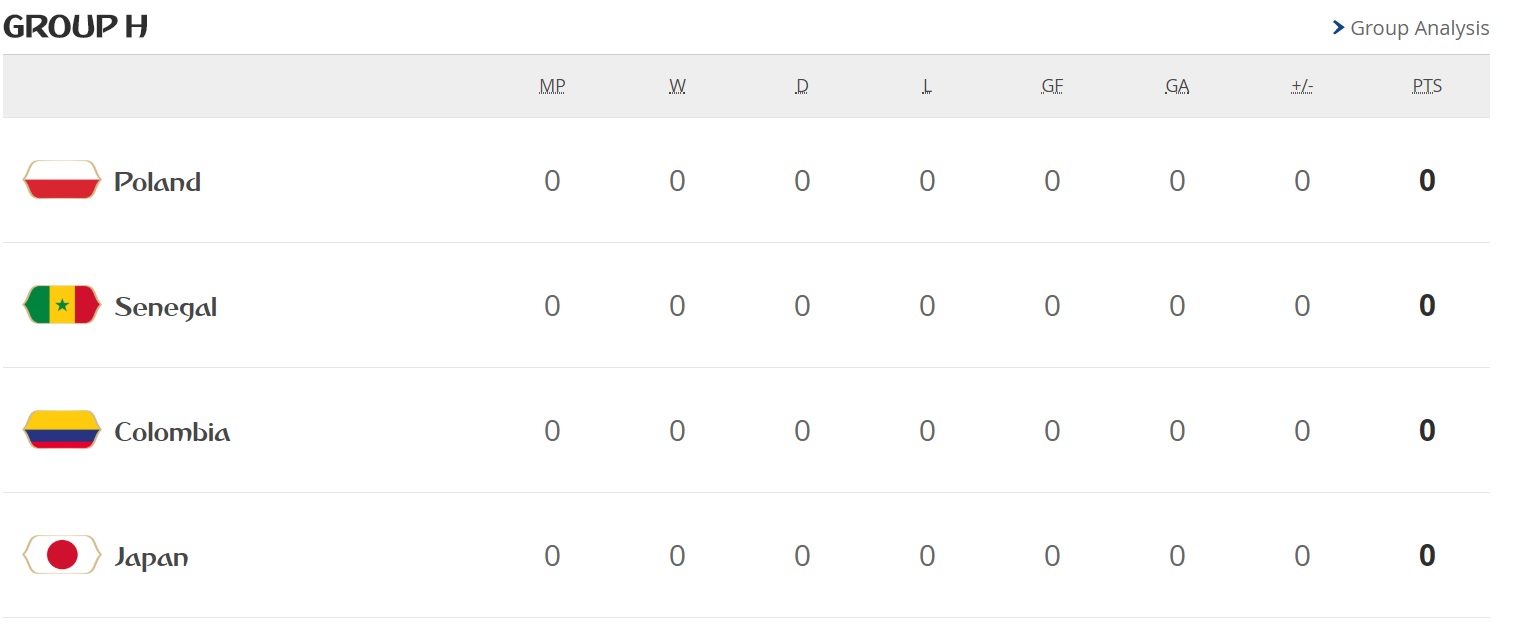Click the +/- goal difference header
Screen dimensions: 1517x629
point(1302,86)
